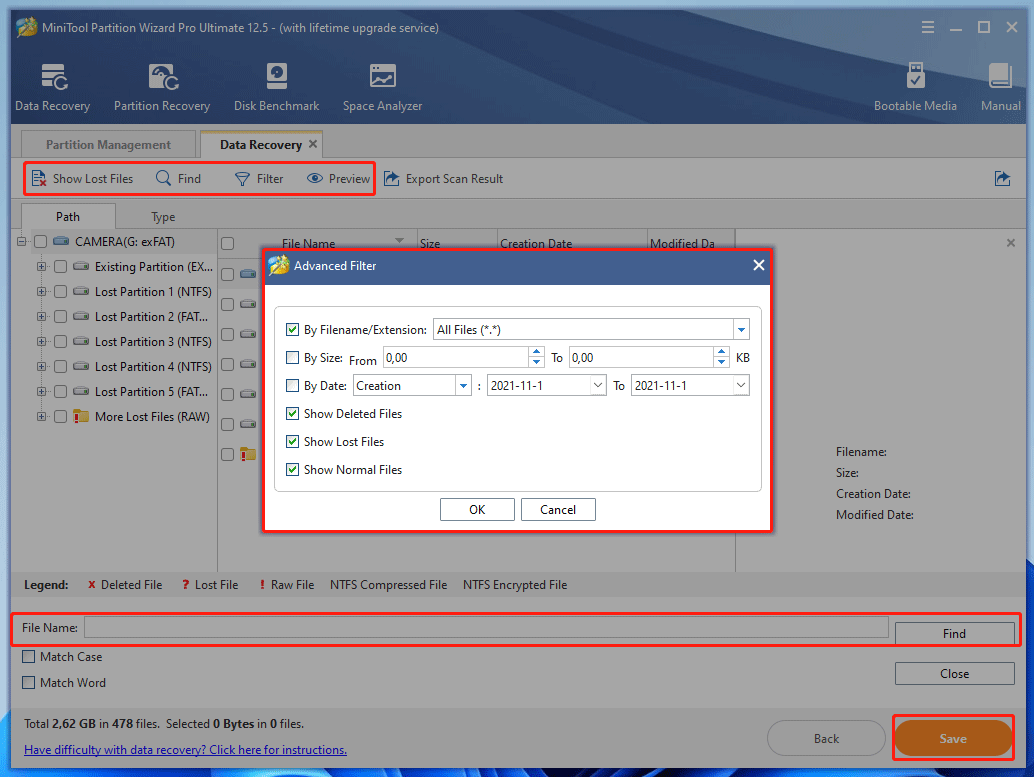Click More Lost Files (RAW) folder icon
1034x777 pixels.
point(81,416)
